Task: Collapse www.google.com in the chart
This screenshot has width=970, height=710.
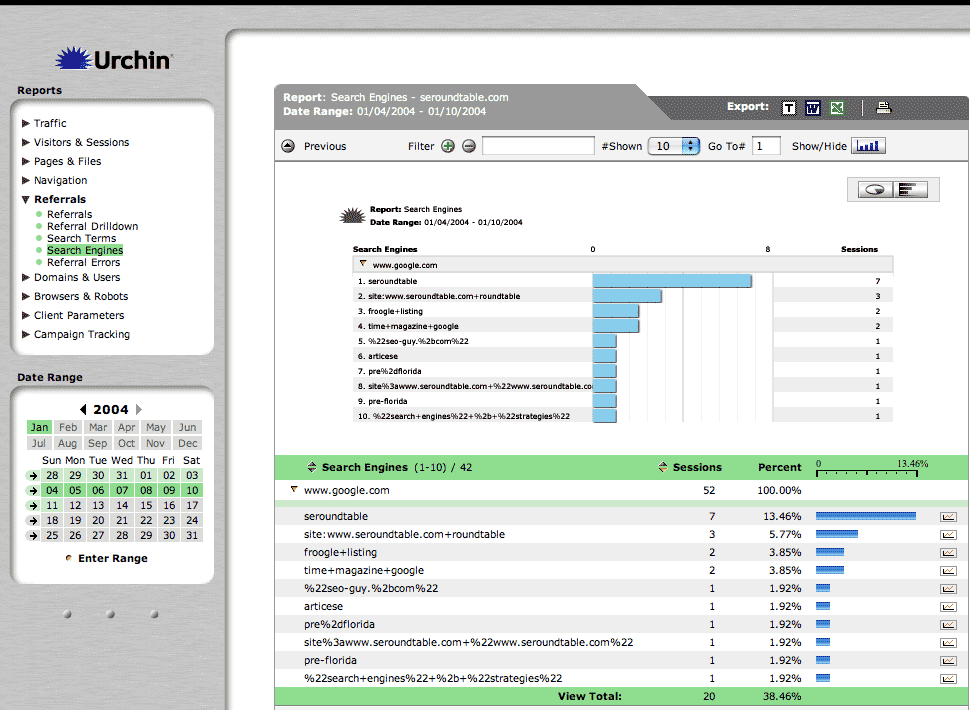Action: 363,264
